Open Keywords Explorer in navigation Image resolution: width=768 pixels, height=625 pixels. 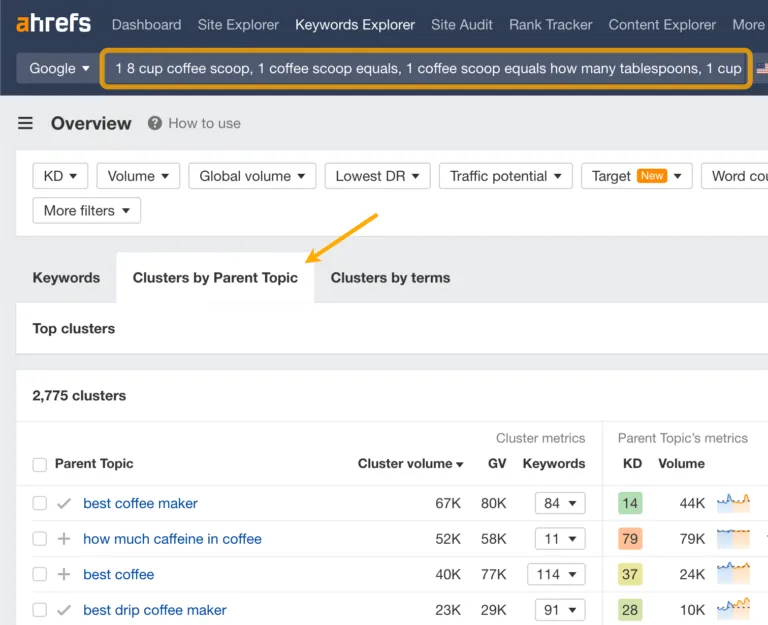(x=355, y=24)
